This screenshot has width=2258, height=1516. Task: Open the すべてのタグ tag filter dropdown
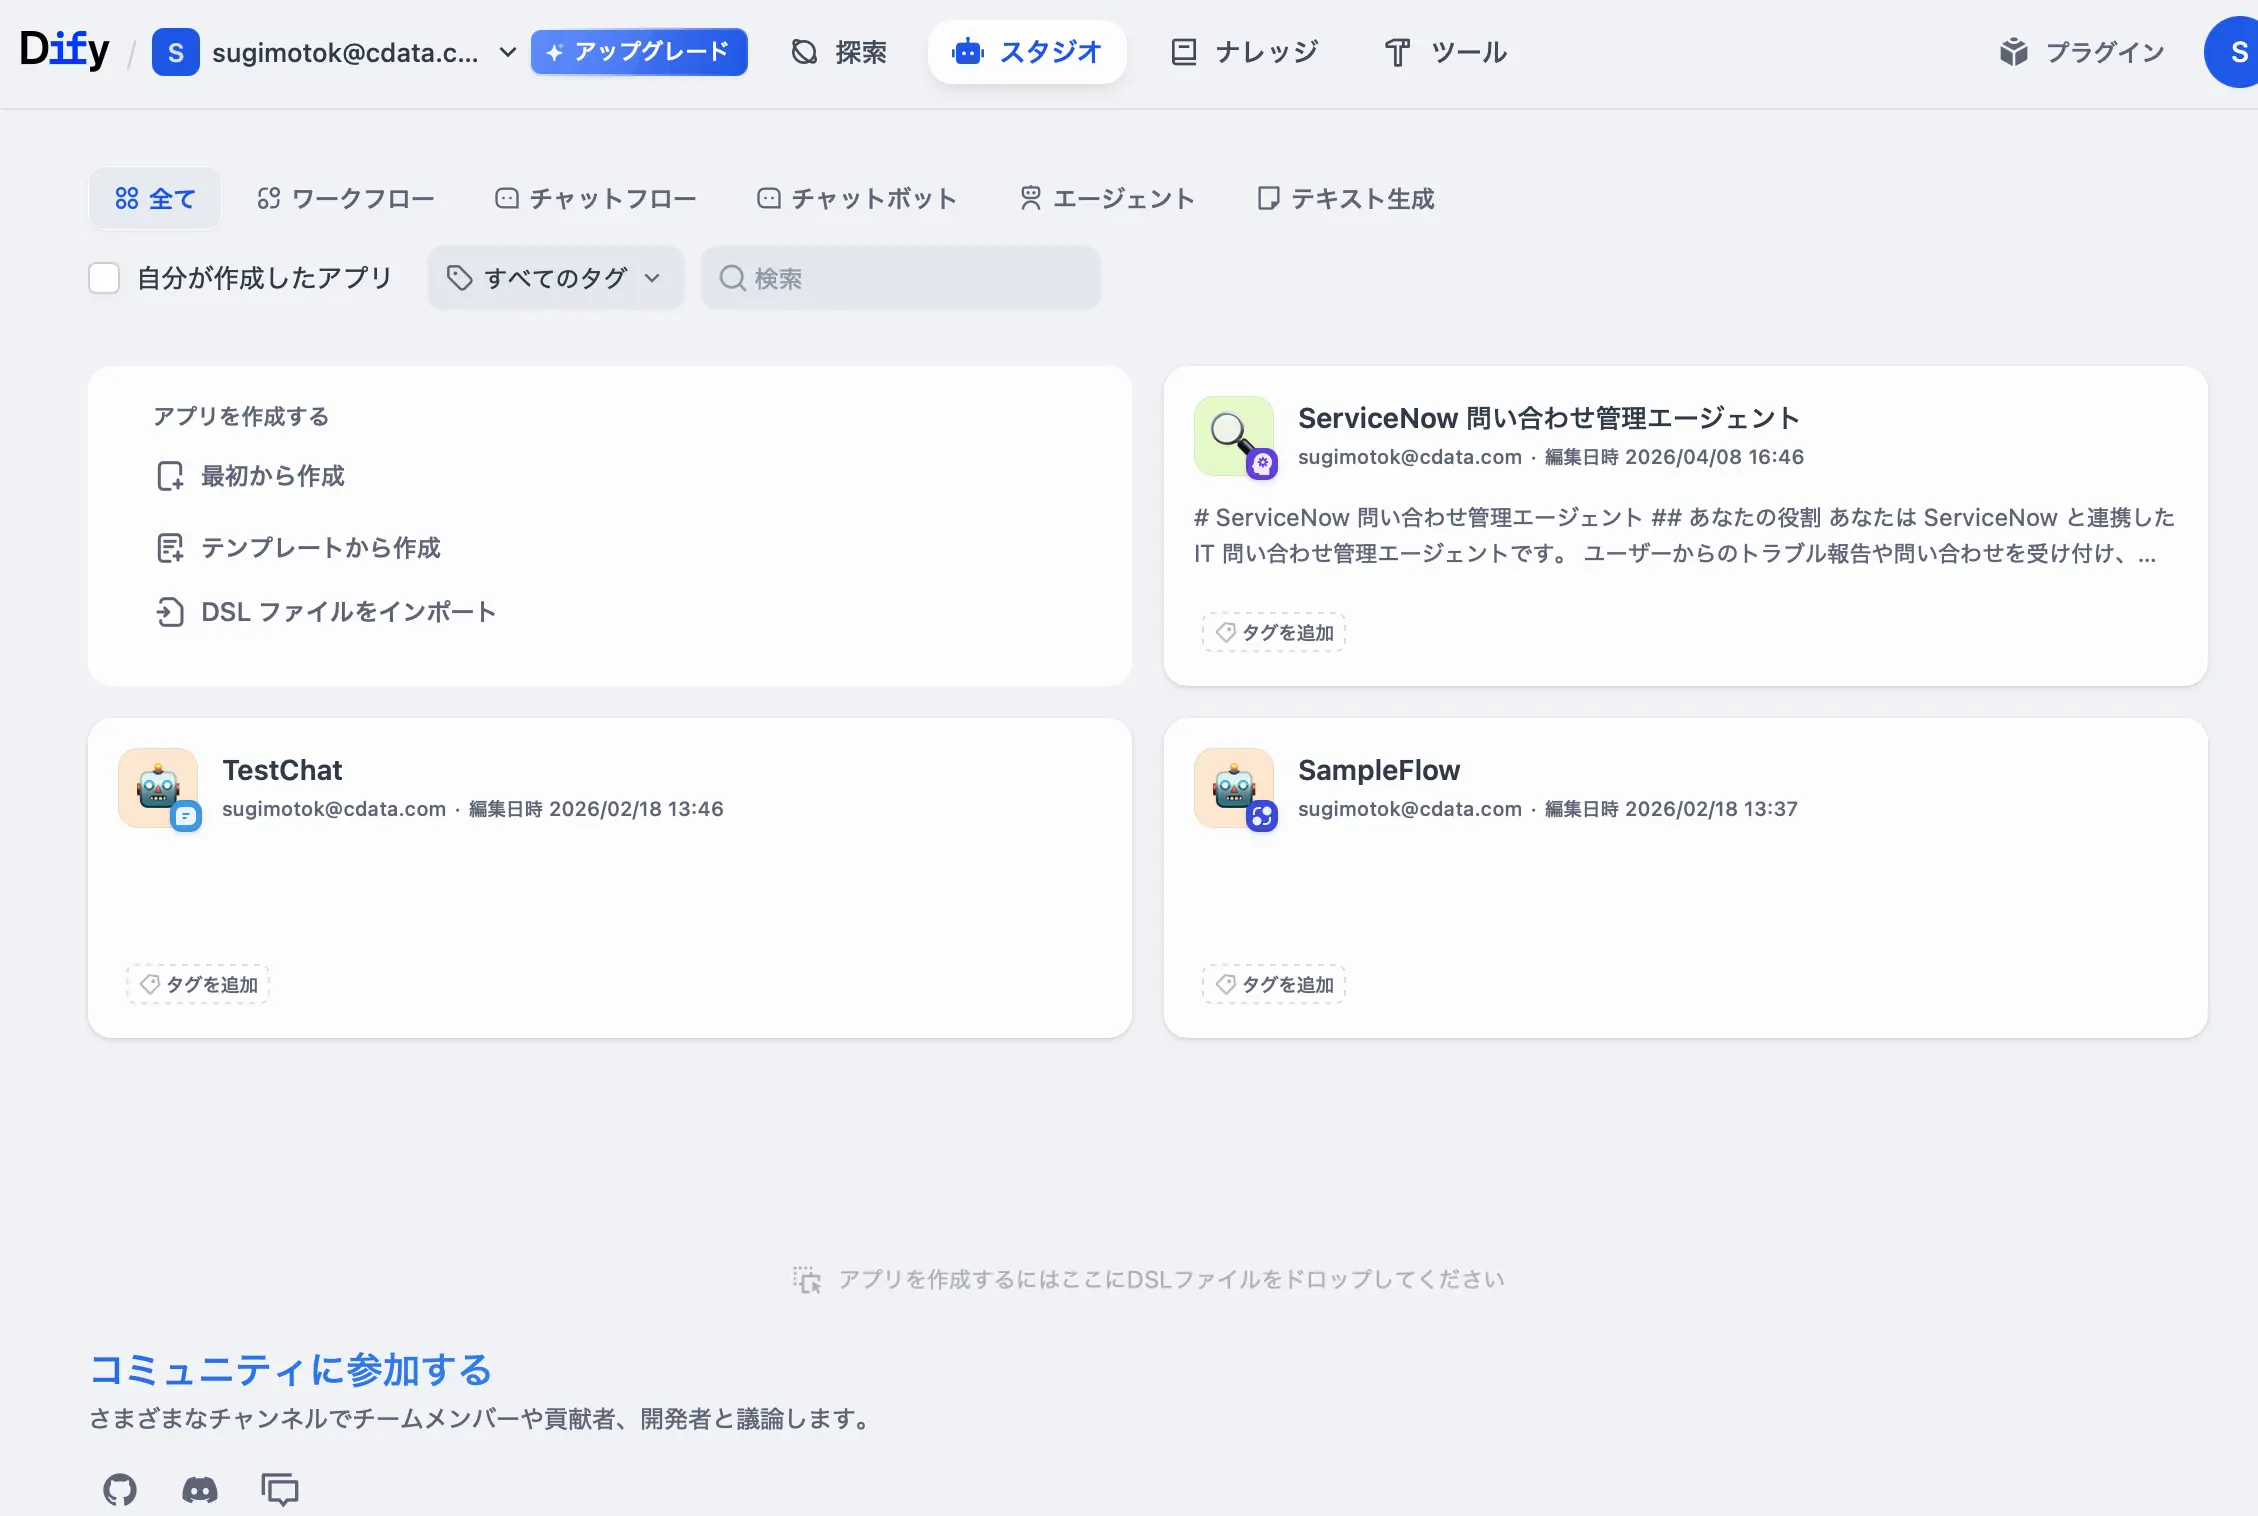tap(556, 278)
